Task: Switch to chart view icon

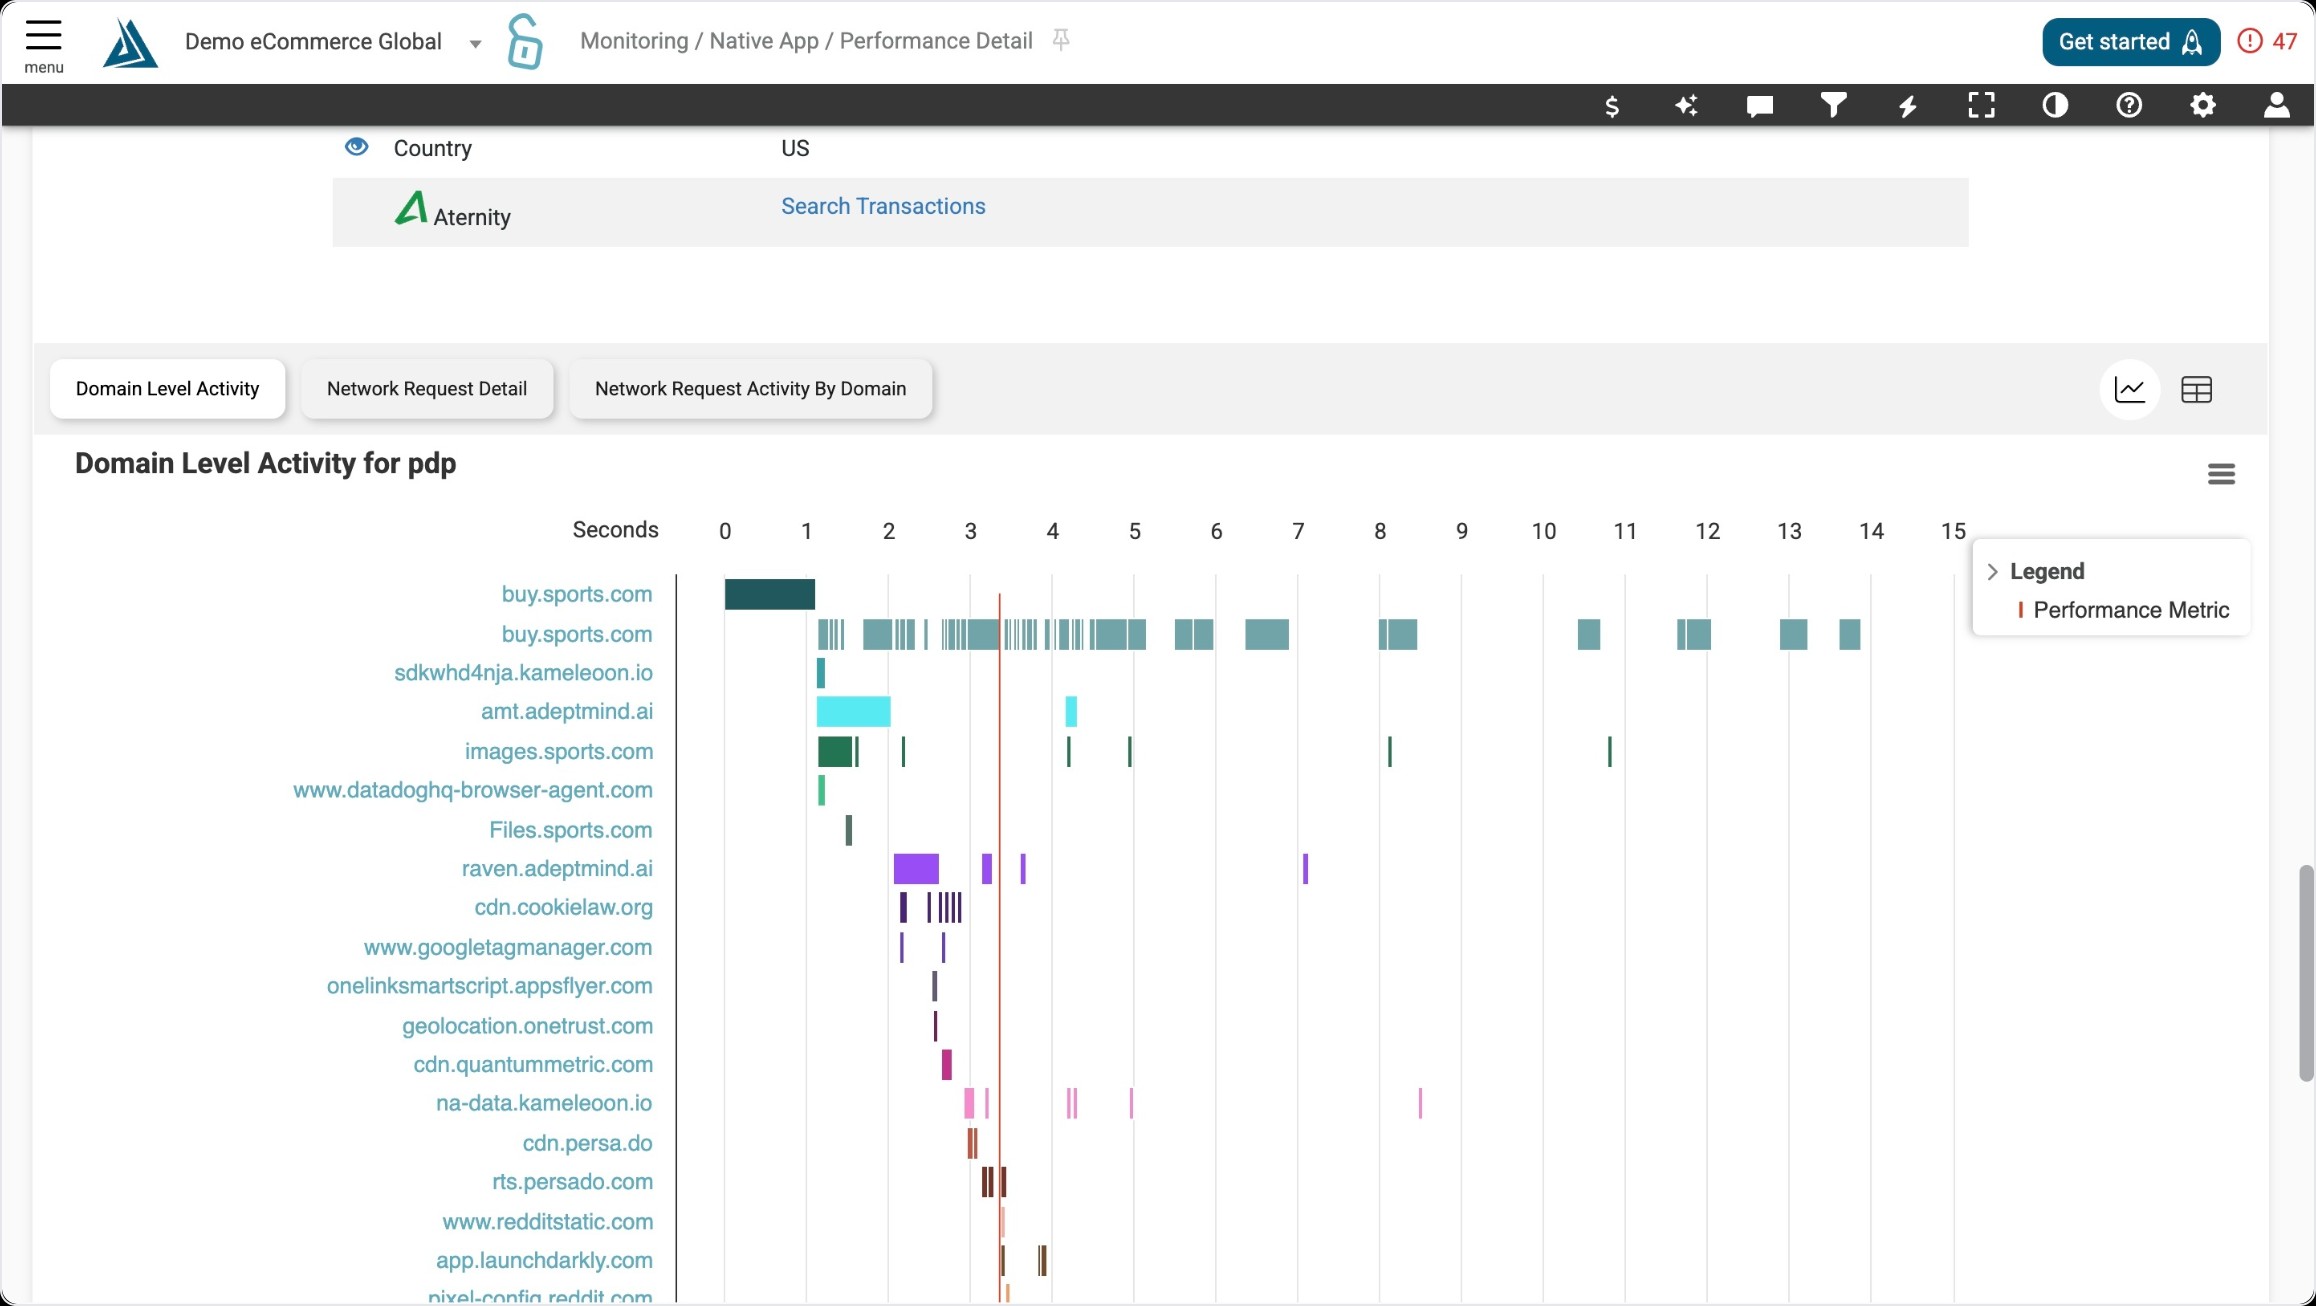Action: tap(2130, 389)
